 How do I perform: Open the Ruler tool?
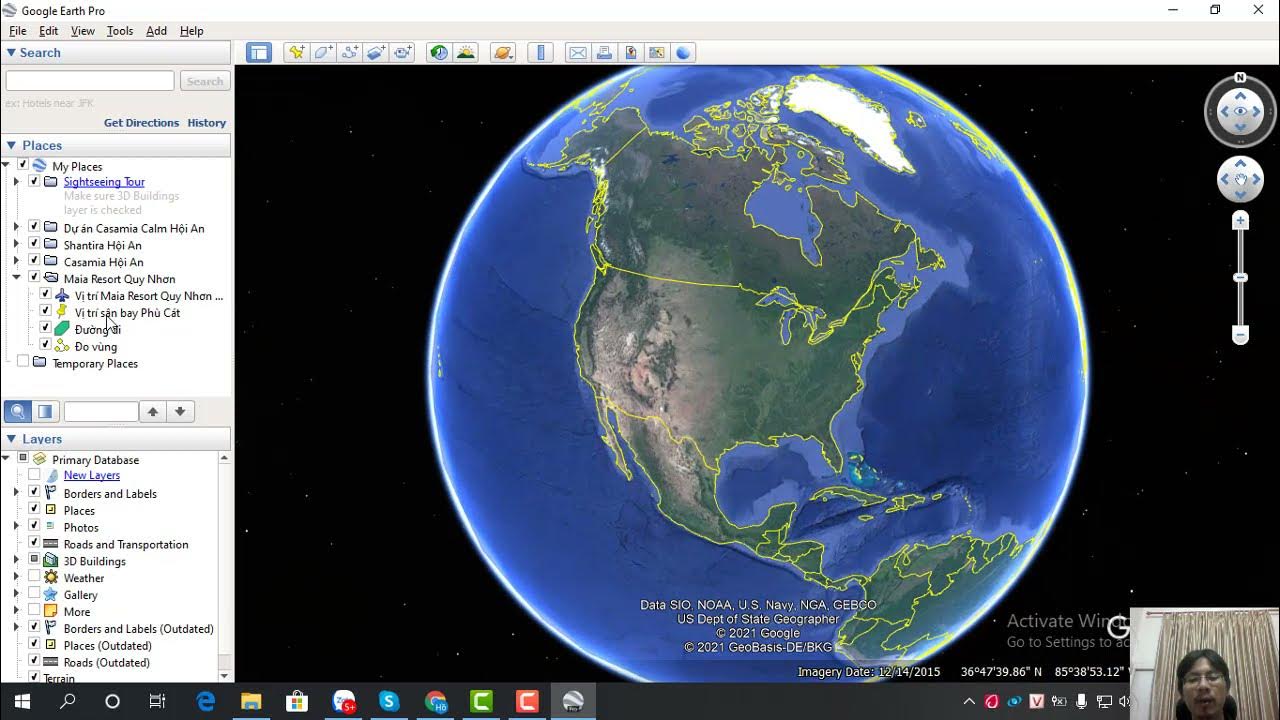tap(540, 53)
